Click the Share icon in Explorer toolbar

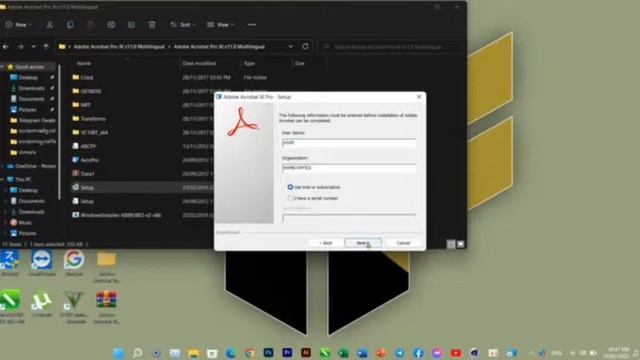coord(131,25)
